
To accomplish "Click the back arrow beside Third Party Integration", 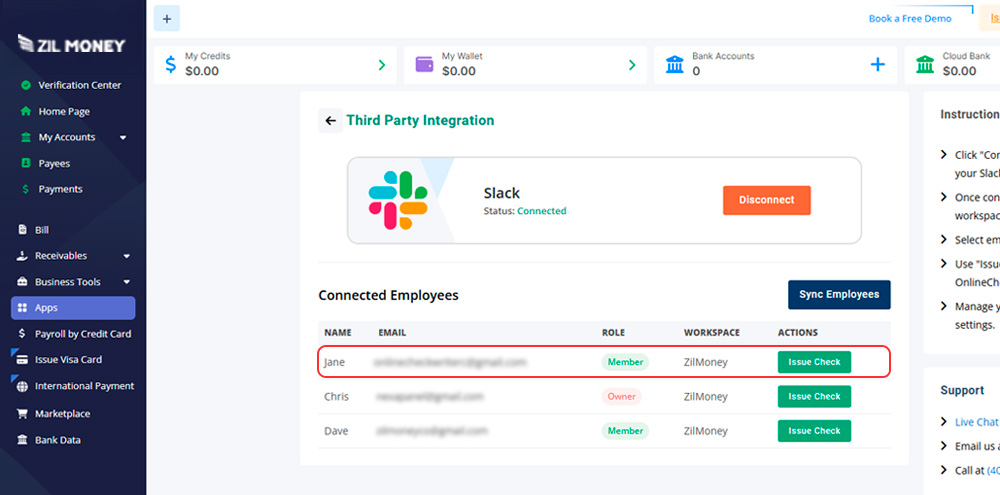I will 330,121.
